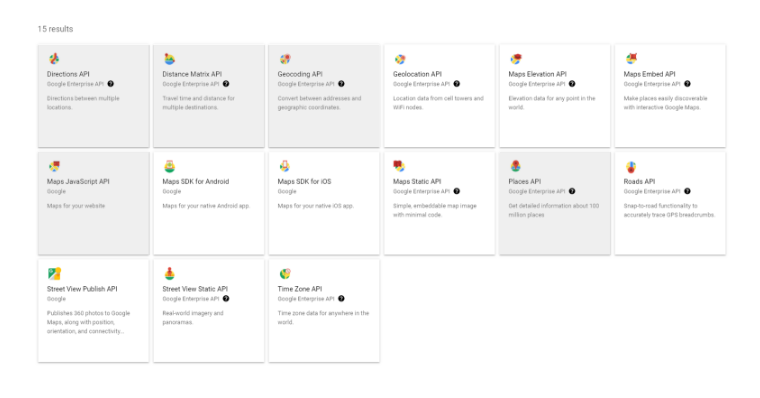Select the Geolocation API card description

pos(438,103)
